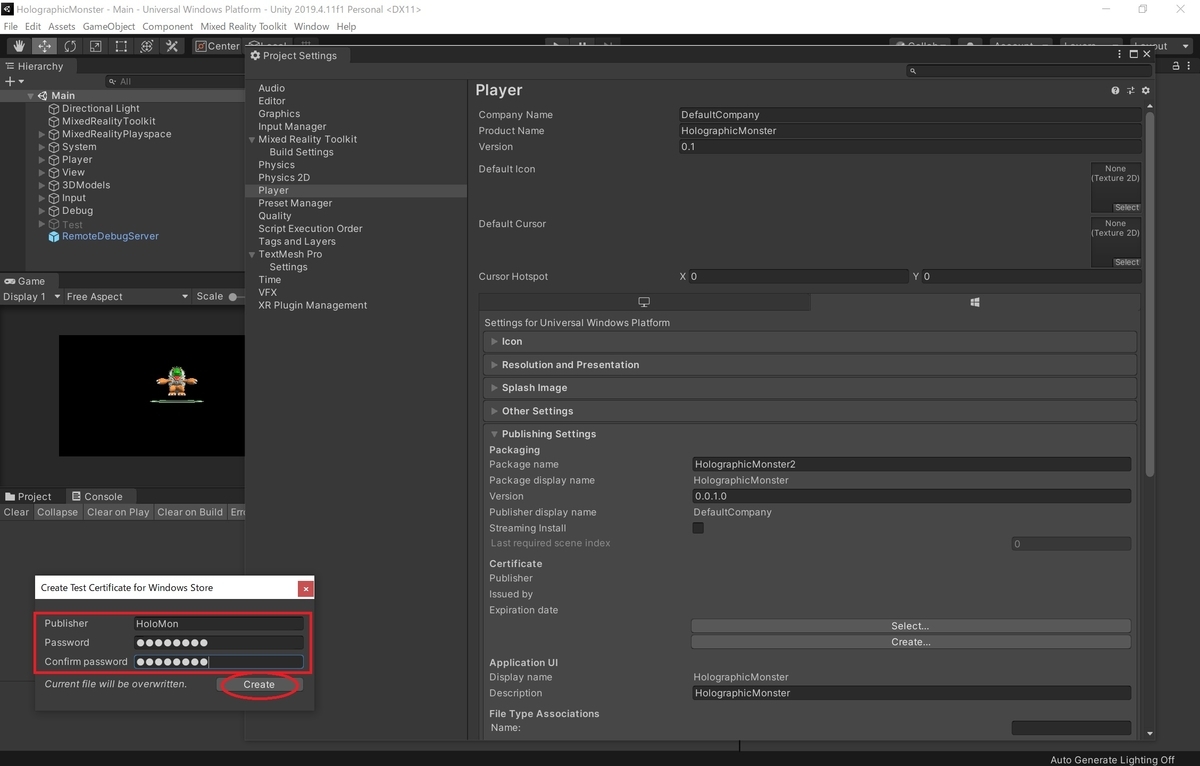Collapse Mixed Reality Toolkit settings category
Viewport: 1200px width, 766px height.
(252, 140)
